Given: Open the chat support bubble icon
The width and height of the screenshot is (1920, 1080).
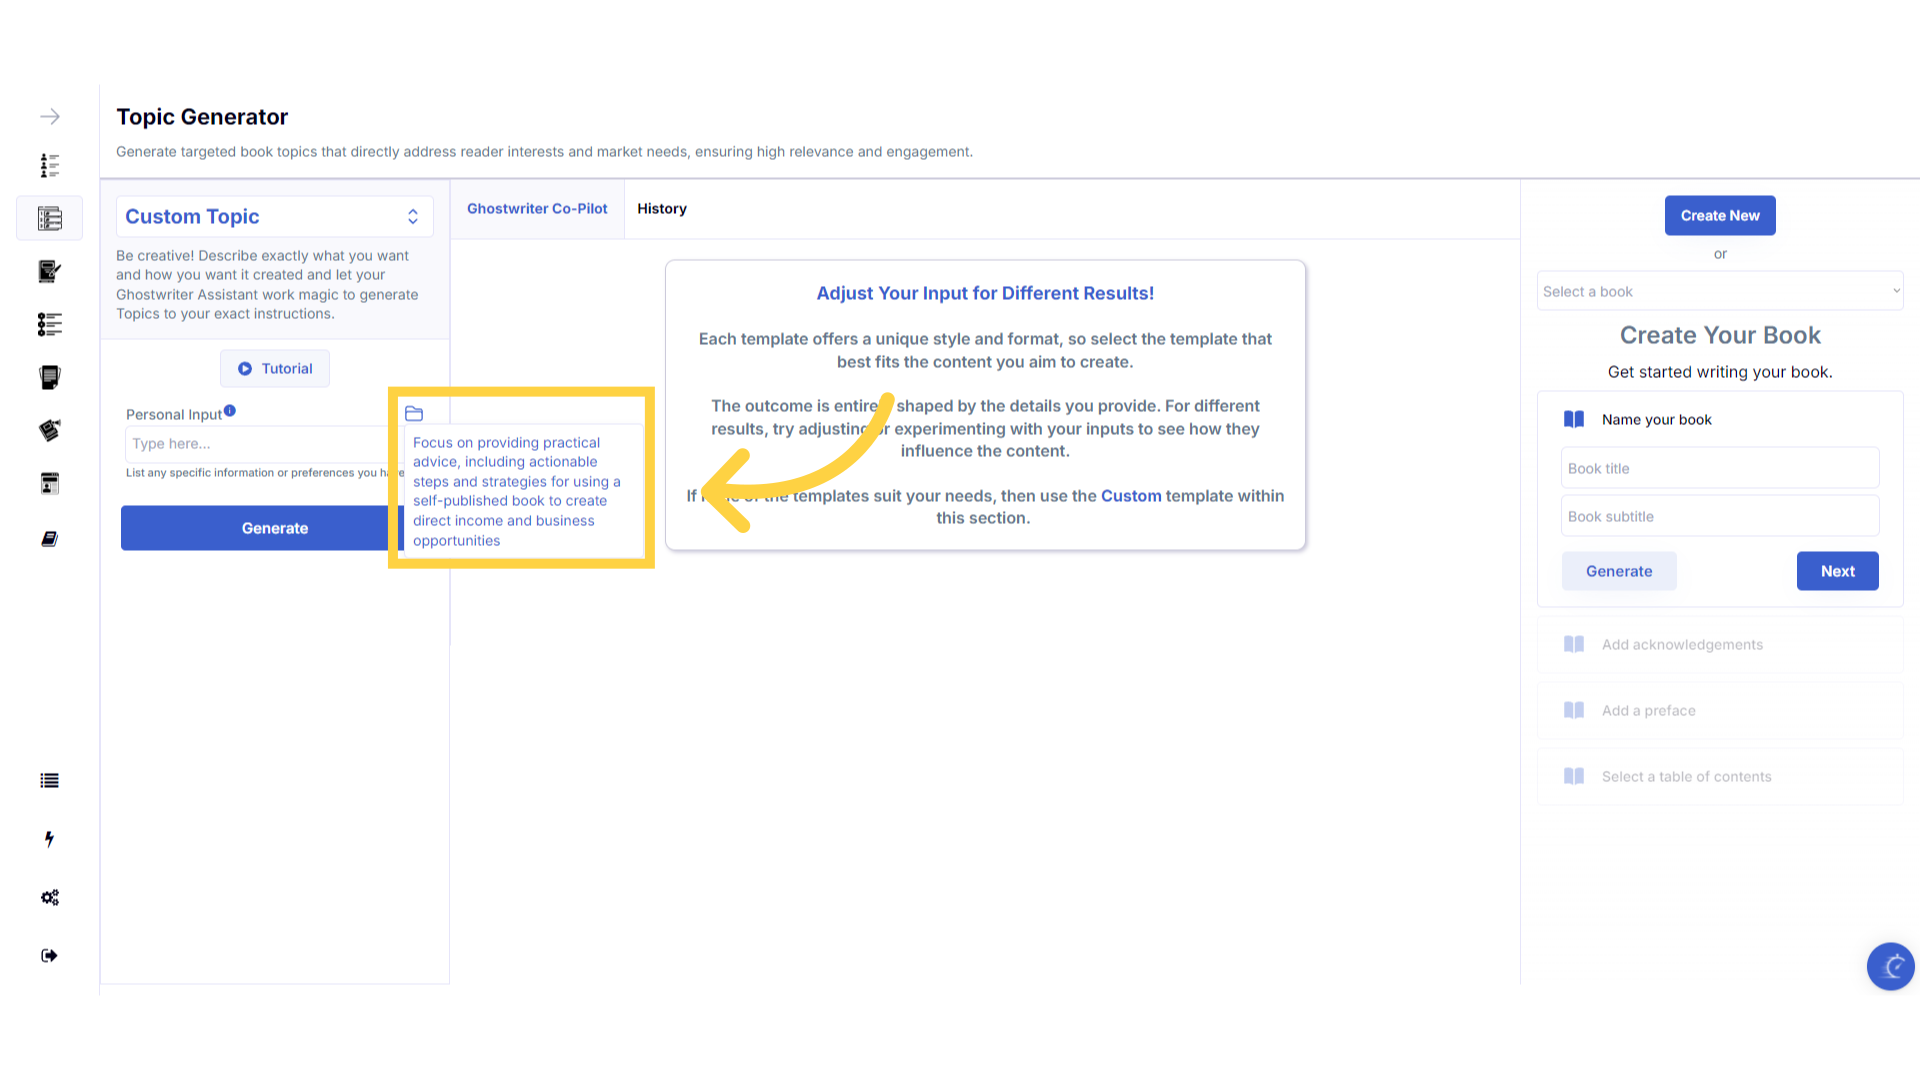Looking at the screenshot, I should pyautogui.click(x=1890, y=966).
